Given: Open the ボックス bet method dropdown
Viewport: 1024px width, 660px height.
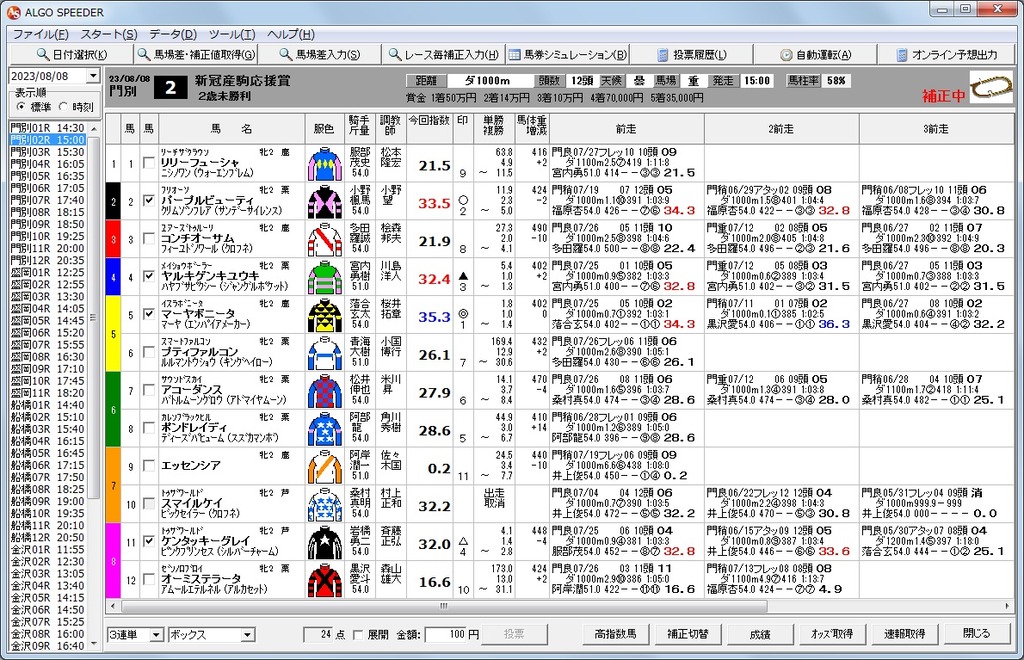Looking at the screenshot, I should coord(247,635).
